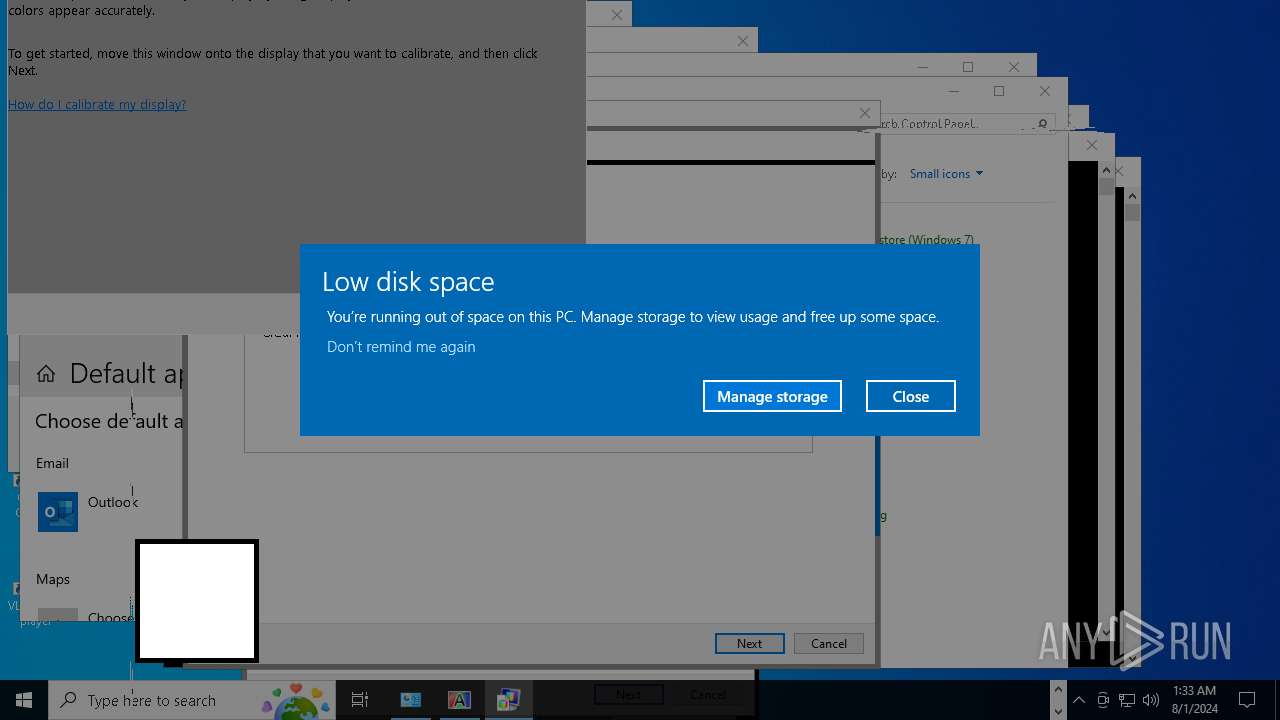Click the Don't remind me again link
1280x720 pixels.
401,346
